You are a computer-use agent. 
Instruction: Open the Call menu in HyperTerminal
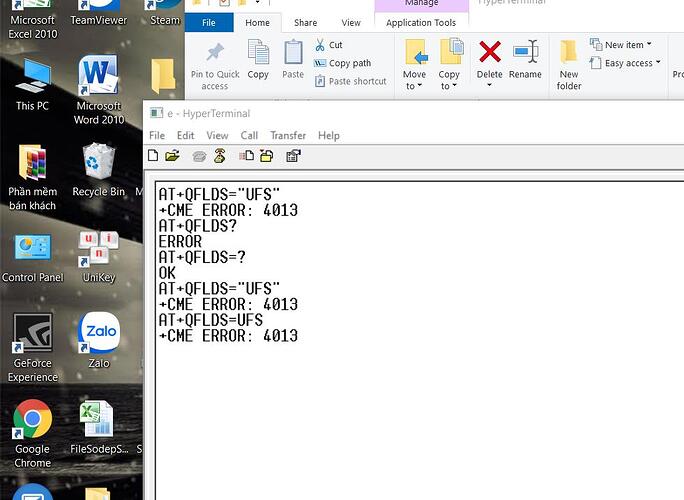tap(249, 135)
